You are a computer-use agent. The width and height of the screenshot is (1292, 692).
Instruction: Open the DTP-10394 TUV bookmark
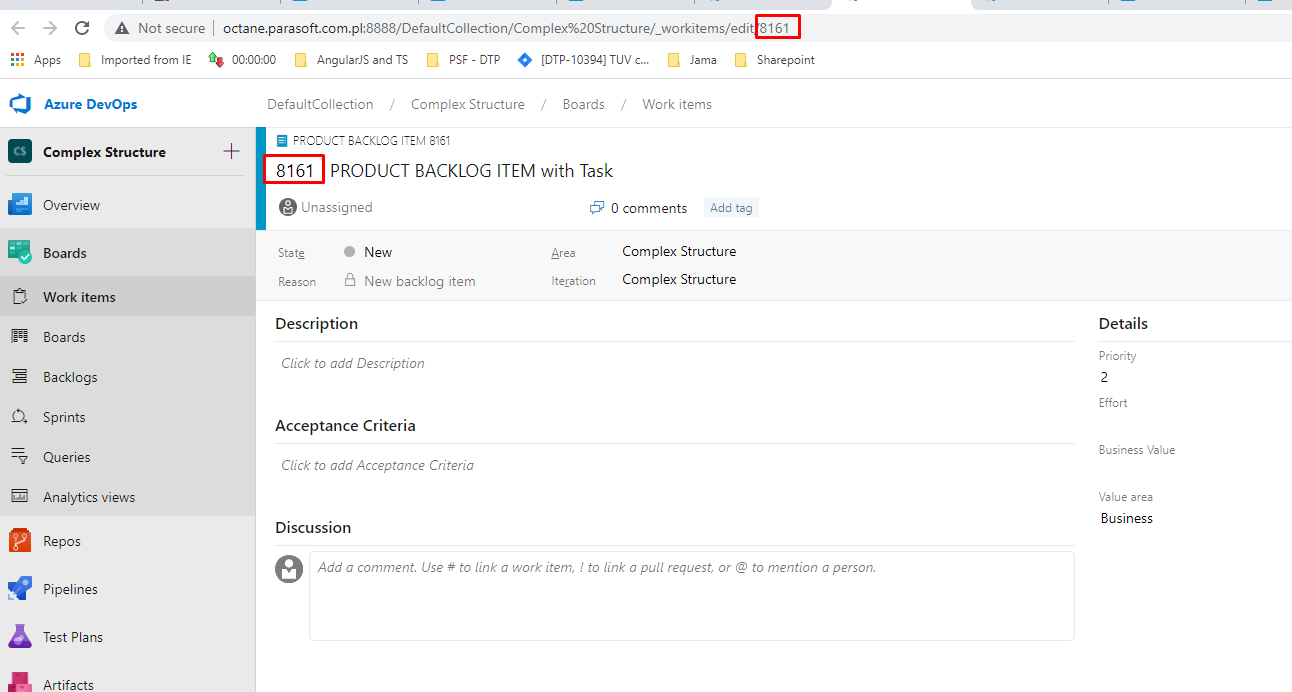(x=584, y=60)
